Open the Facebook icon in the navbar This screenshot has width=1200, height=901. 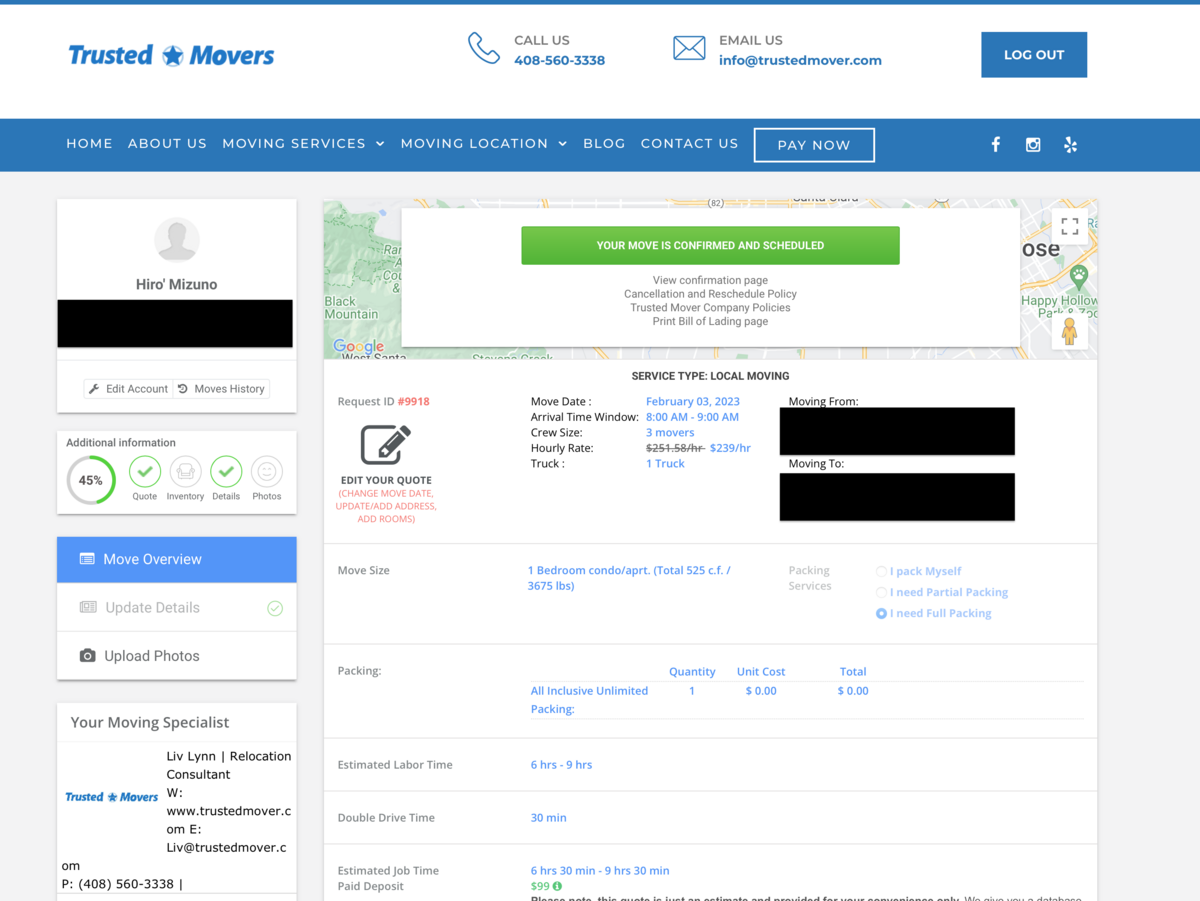pos(996,145)
